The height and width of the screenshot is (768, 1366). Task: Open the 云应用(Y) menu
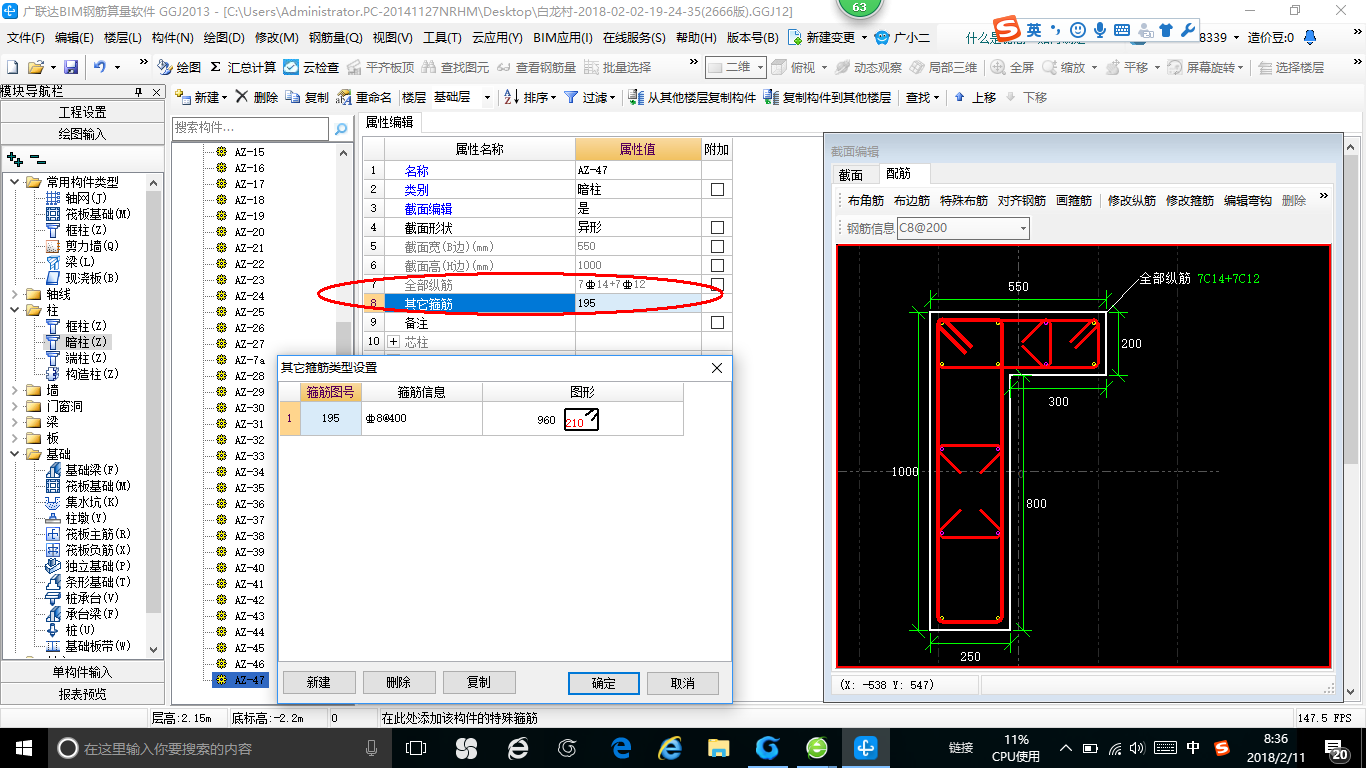point(497,37)
